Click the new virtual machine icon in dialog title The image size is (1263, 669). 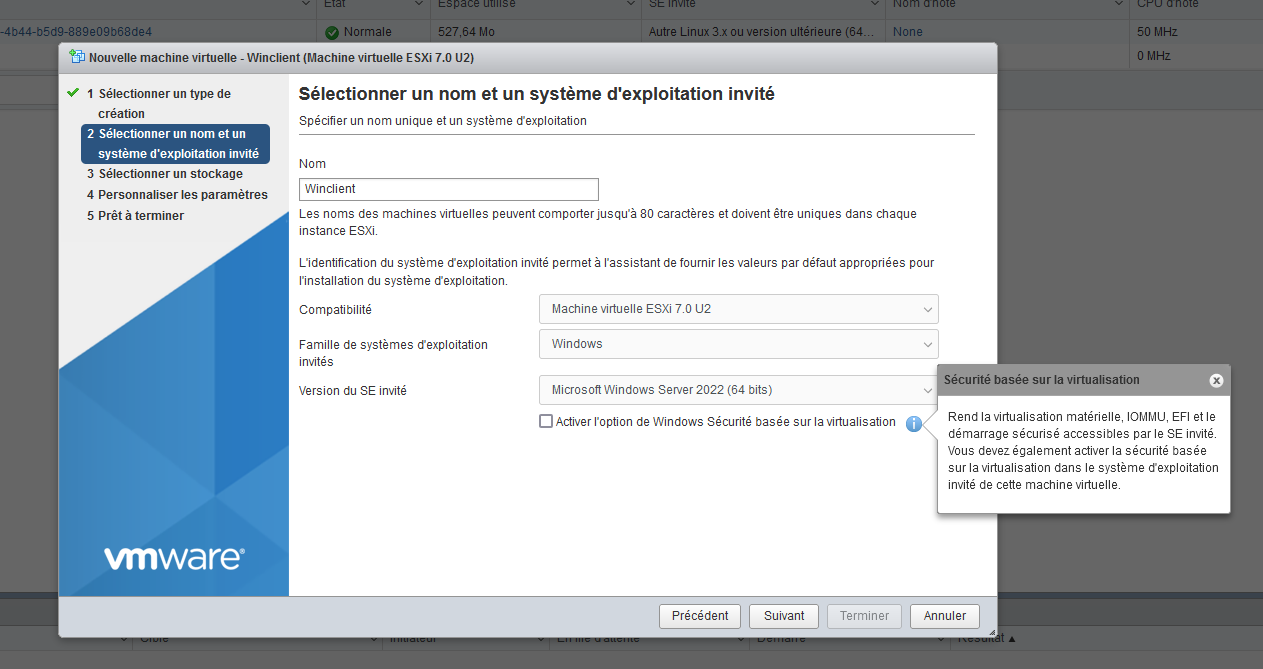pos(77,57)
